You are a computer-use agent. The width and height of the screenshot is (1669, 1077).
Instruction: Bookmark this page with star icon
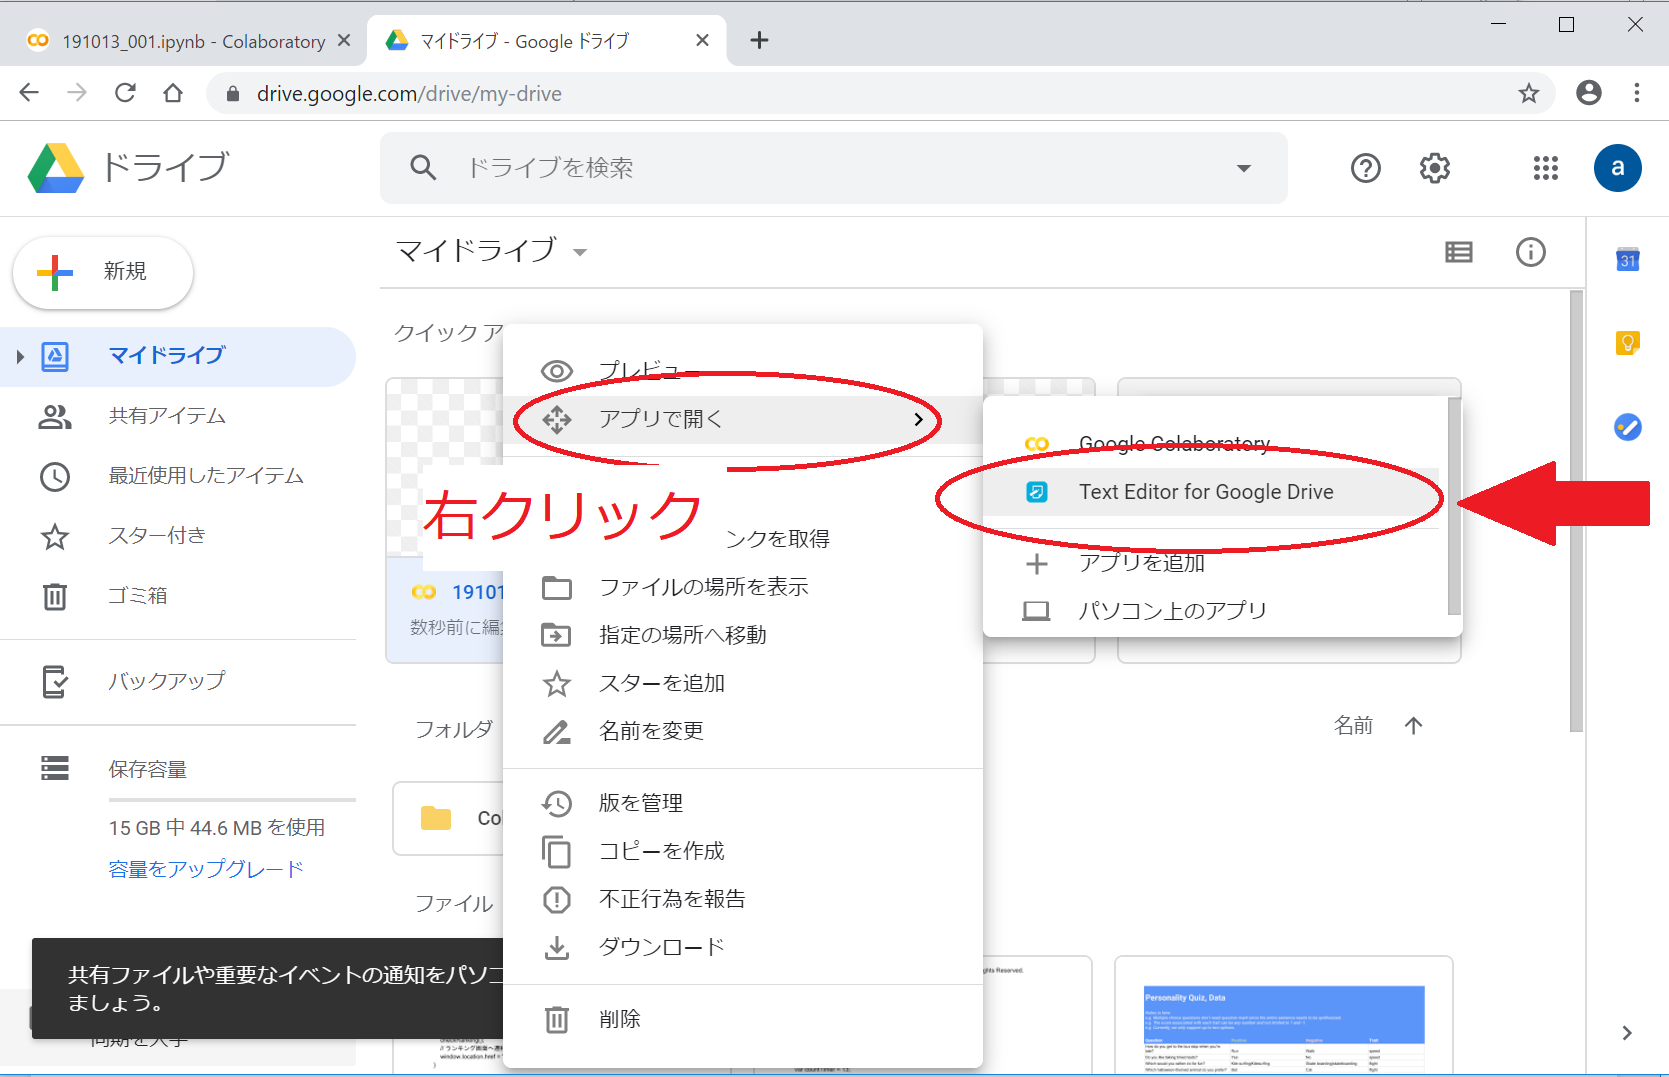click(x=1528, y=94)
